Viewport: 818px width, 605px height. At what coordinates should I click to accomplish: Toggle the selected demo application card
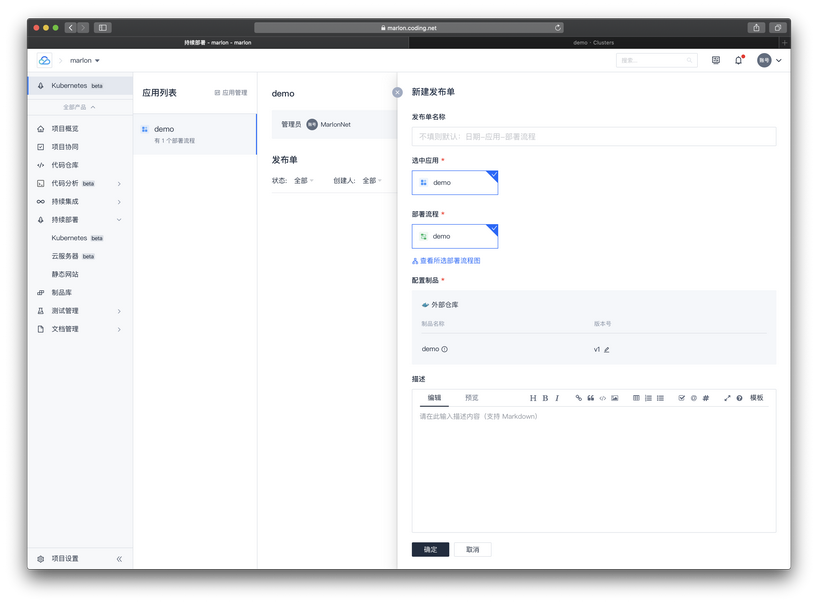[x=454, y=183]
